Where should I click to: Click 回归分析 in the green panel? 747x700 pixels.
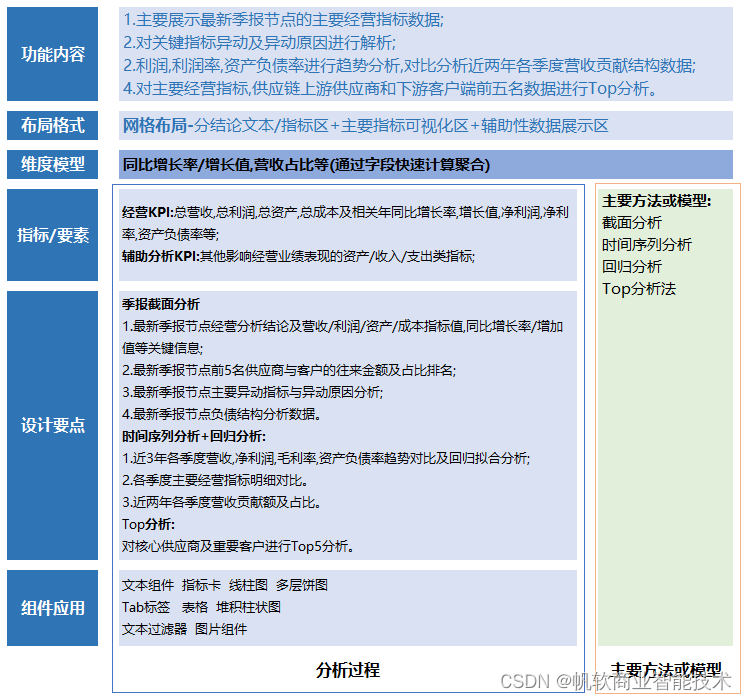(632, 266)
